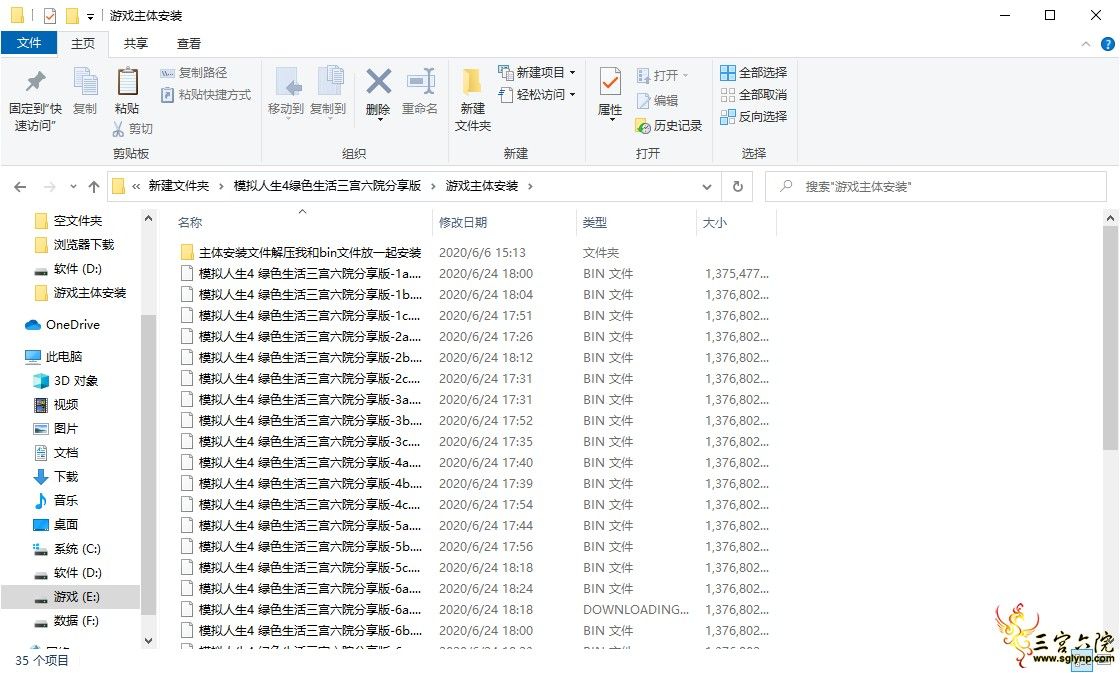The width and height of the screenshot is (1120, 673).
Task: Click the Edit (编辑) command
Action: (x=657, y=101)
